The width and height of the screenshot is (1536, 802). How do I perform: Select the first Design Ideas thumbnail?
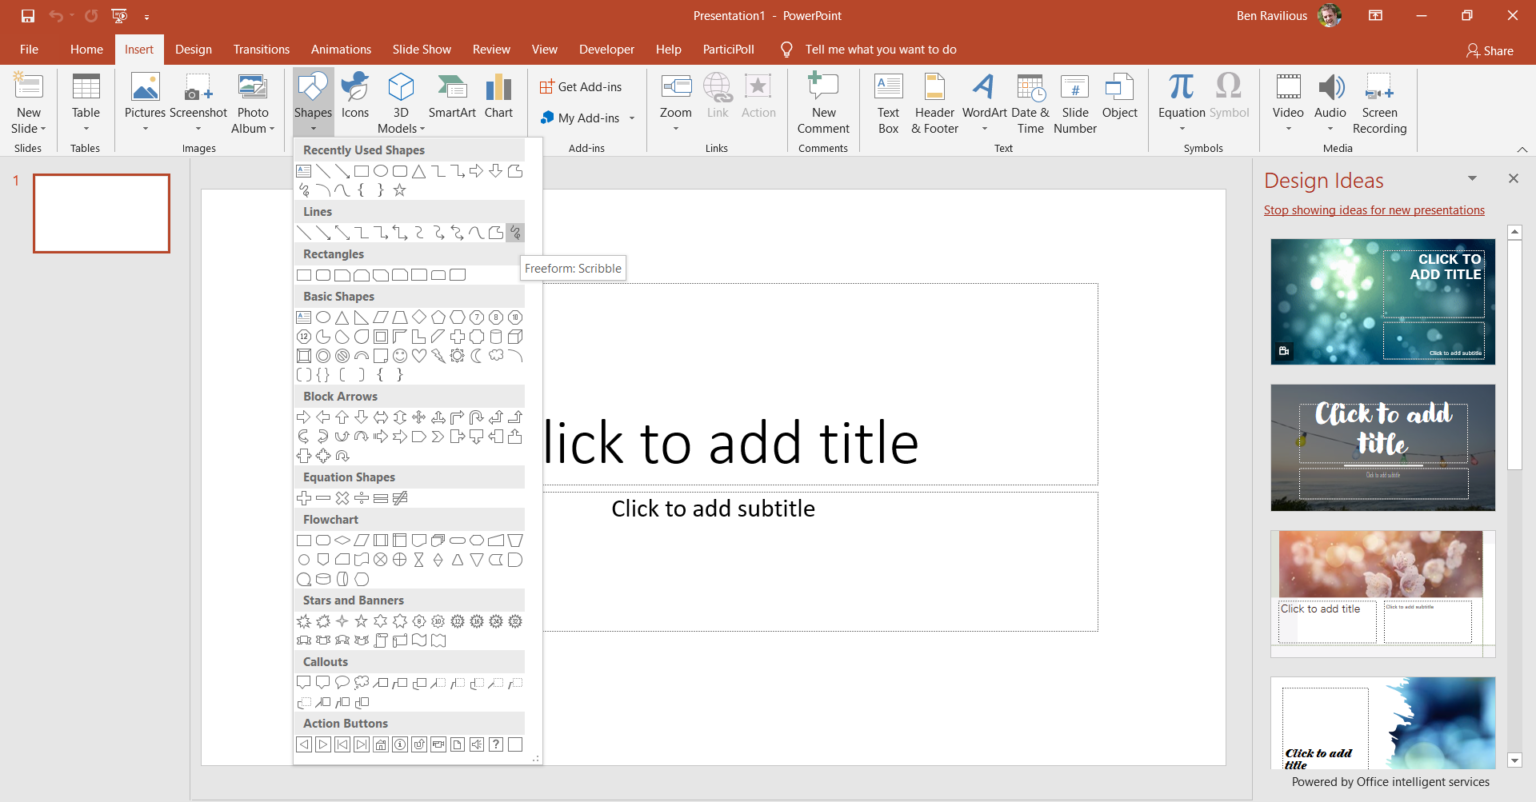point(1382,302)
